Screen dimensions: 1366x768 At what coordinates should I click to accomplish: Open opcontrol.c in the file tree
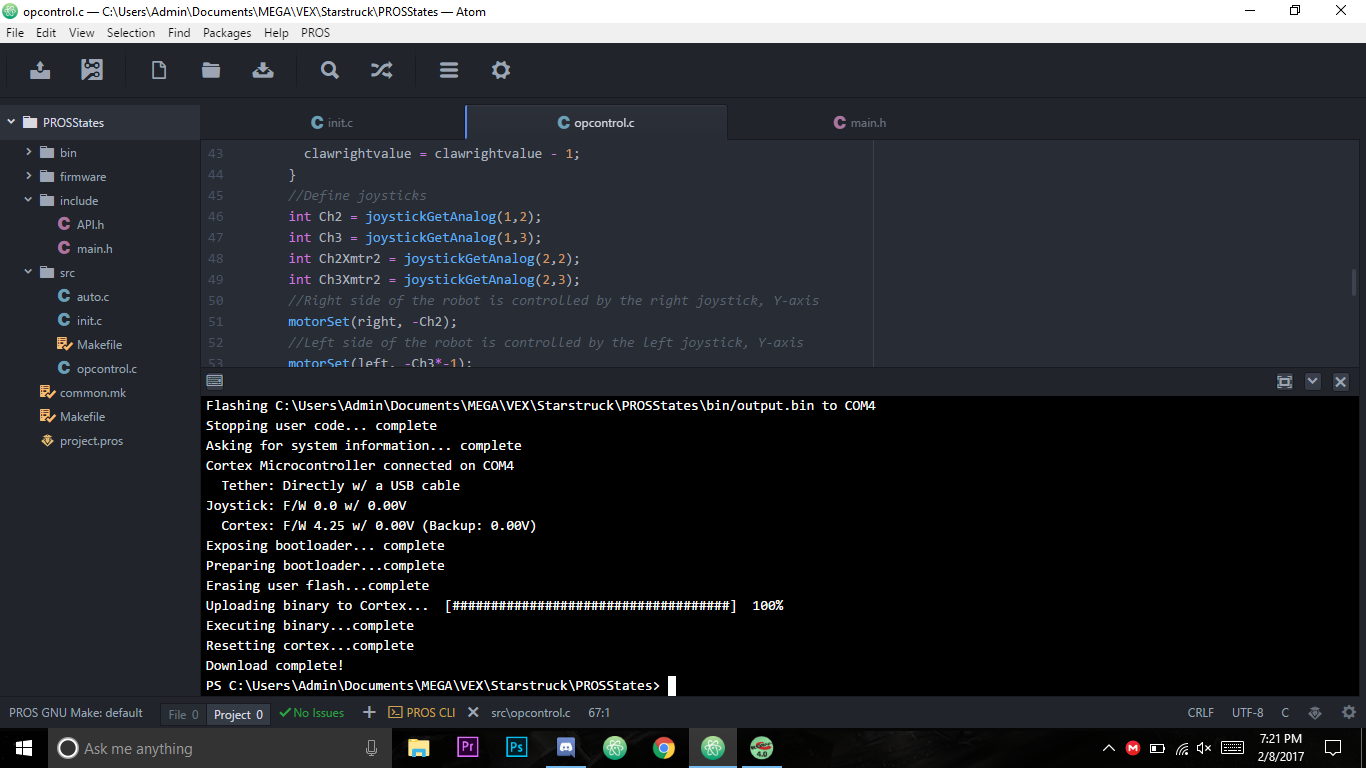coord(107,368)
